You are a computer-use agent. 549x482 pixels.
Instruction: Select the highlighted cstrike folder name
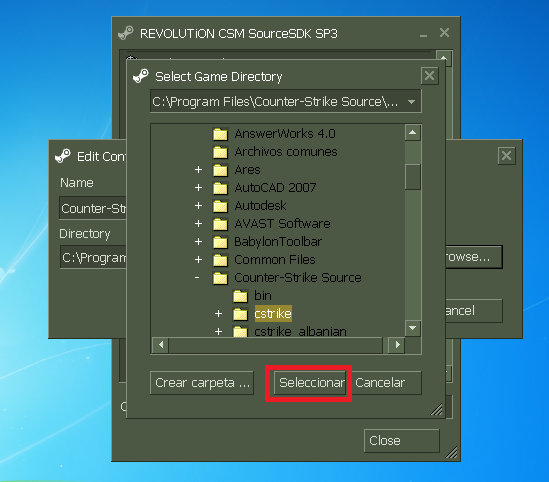point(273,314)
